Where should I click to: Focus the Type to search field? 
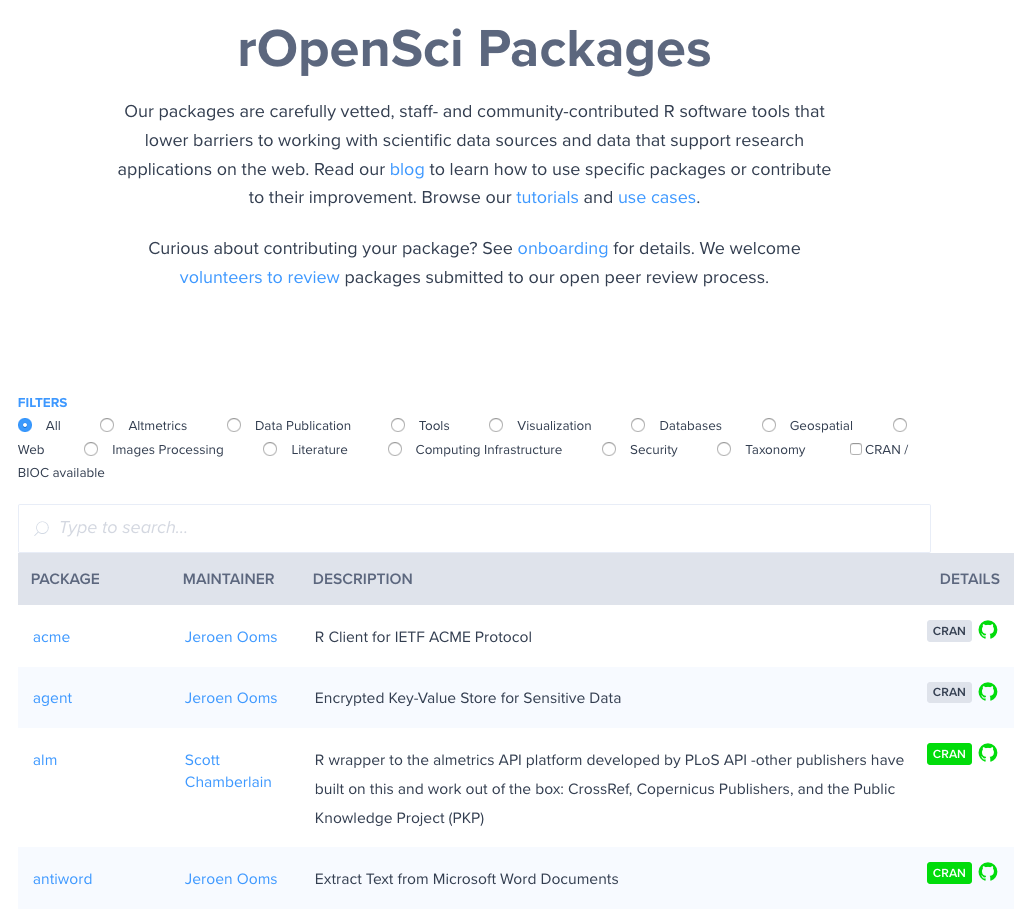click(474, 528)
